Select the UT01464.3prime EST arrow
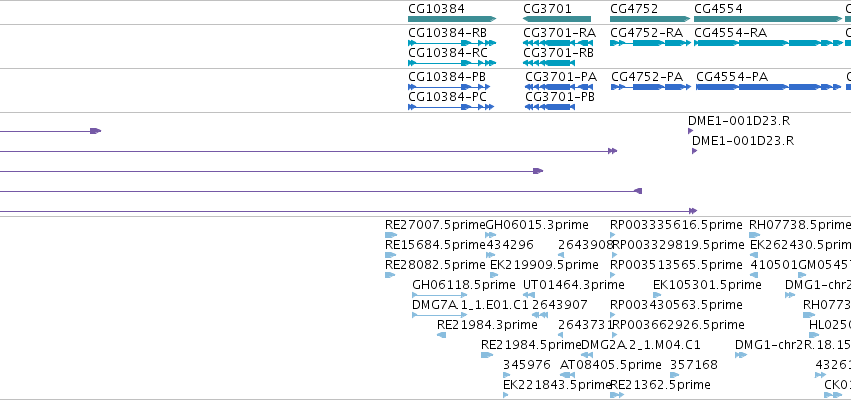Viewport: 851px width, 400px height. [529, 295]
